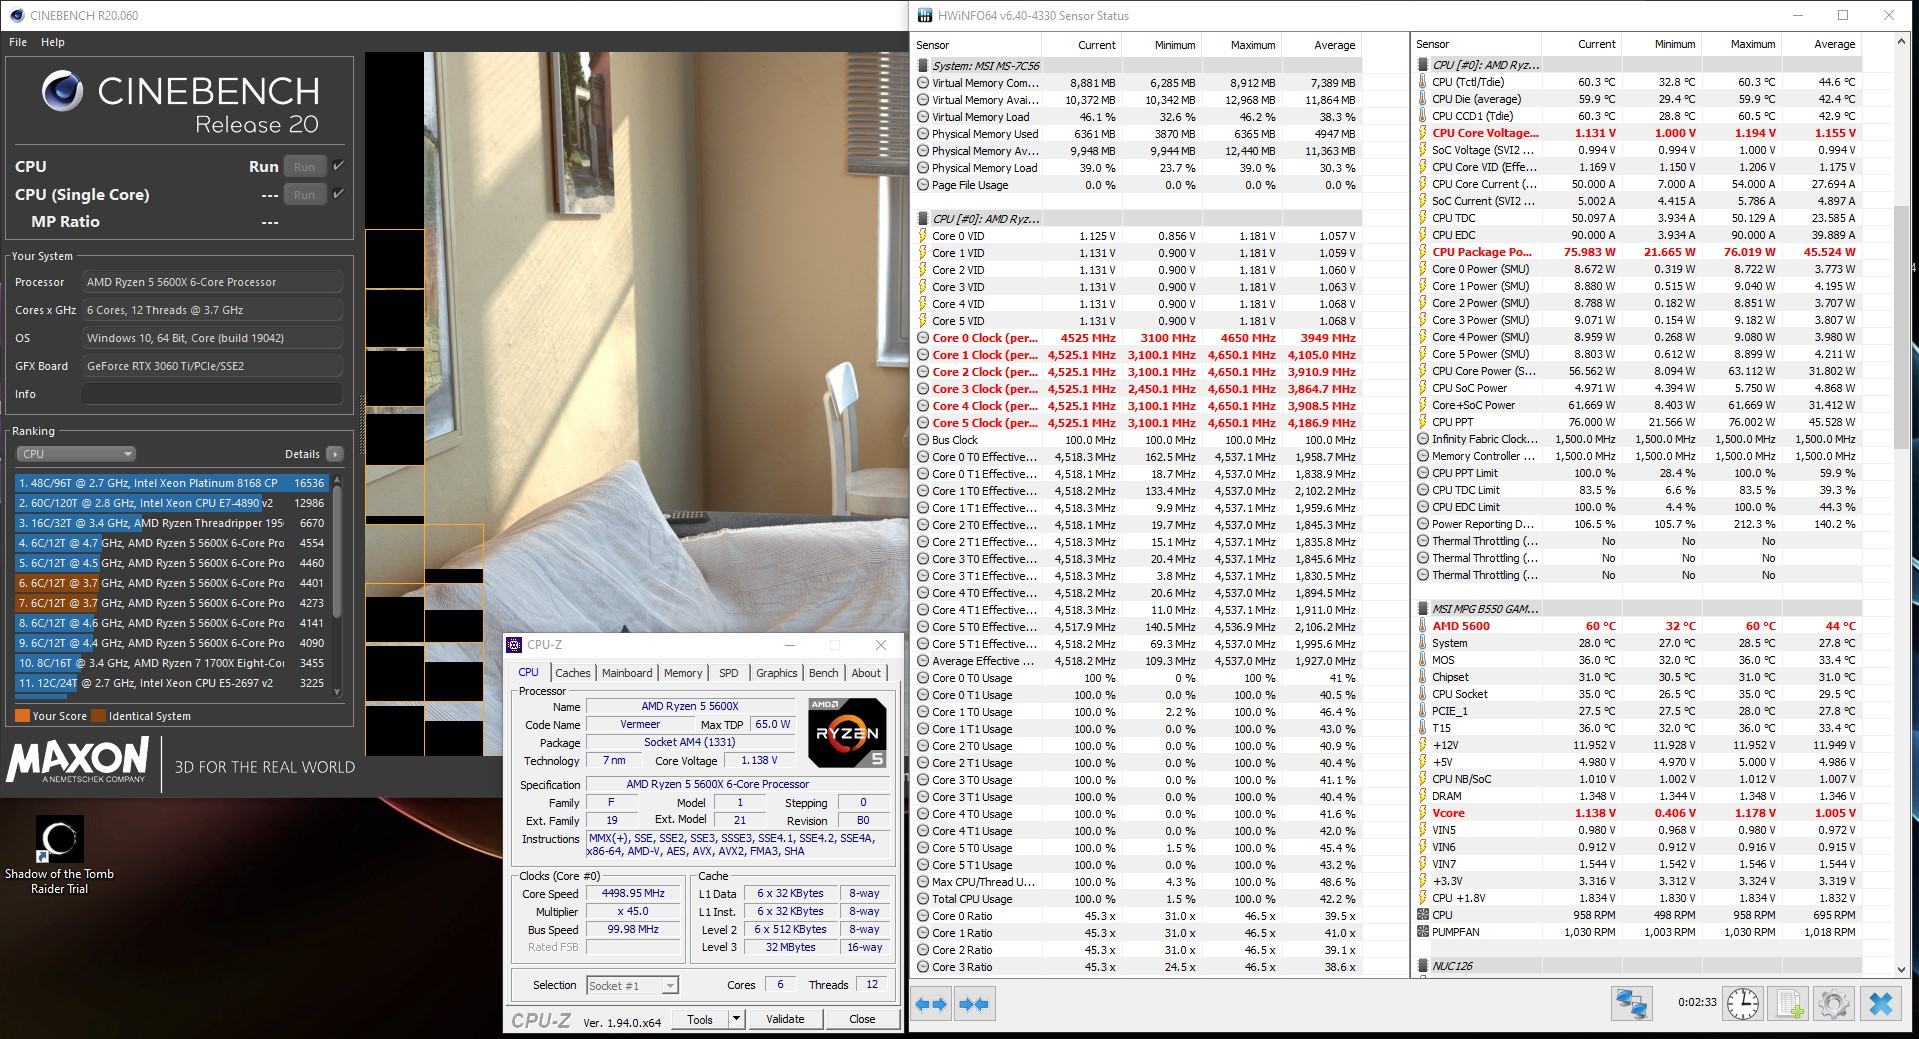Click the Cinebench Info input field
This screenshot has width=1919, height=1039.
(212, 394)
